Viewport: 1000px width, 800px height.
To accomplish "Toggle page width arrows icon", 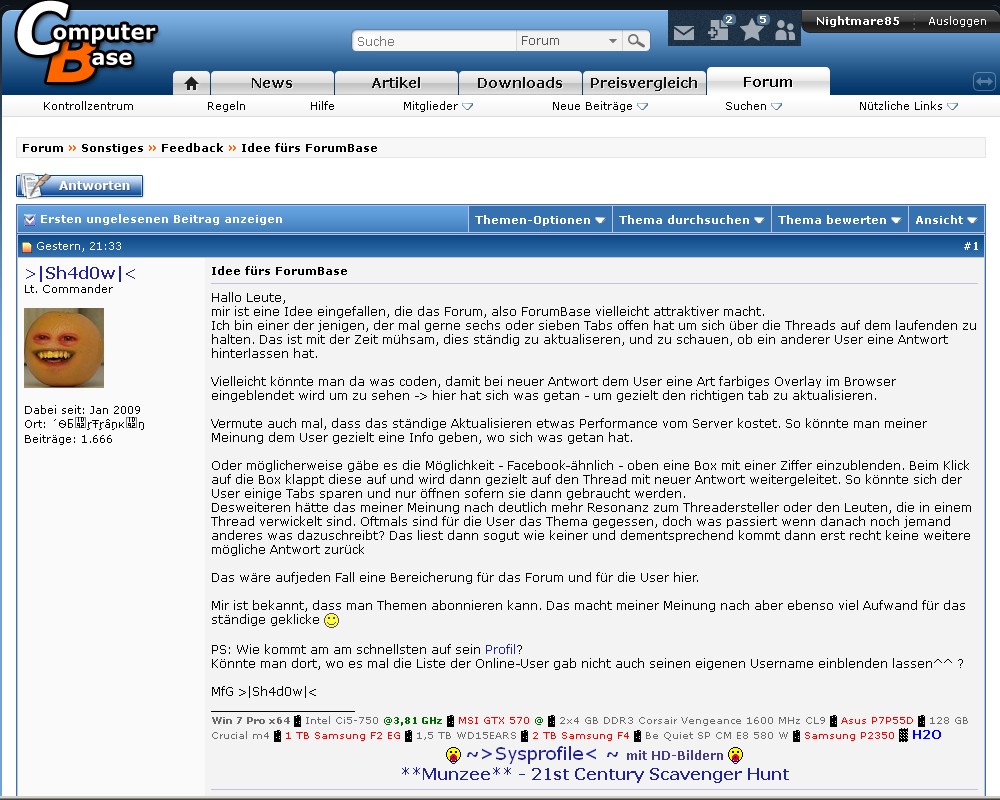I will [x=984, y=82].
